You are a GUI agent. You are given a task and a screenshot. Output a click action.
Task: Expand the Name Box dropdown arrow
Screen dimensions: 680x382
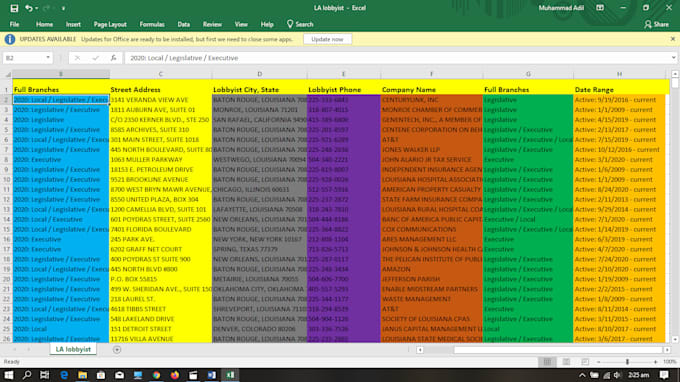point(48,58)
